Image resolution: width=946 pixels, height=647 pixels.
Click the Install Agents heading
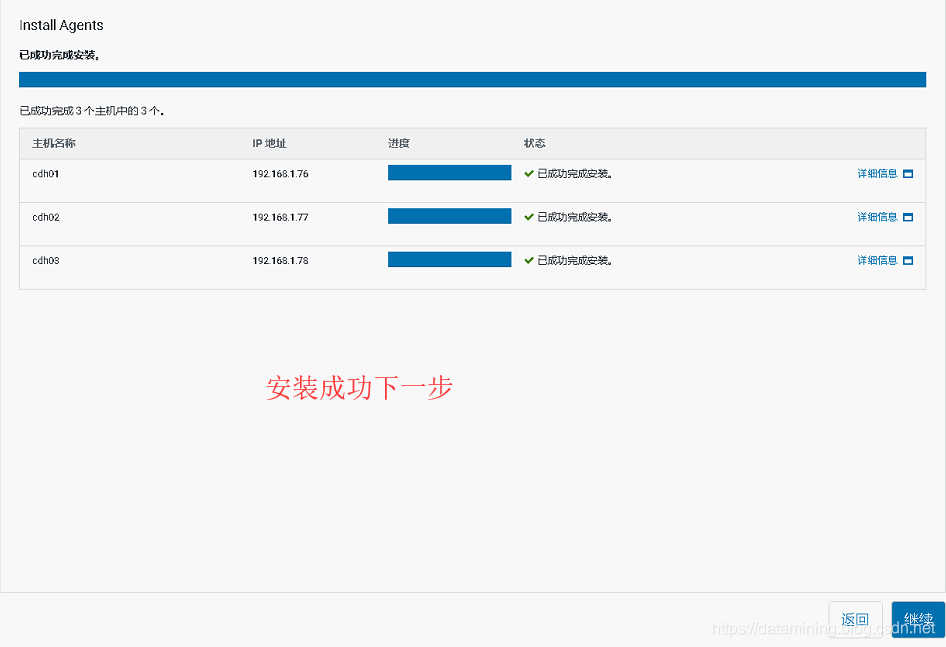62,25
